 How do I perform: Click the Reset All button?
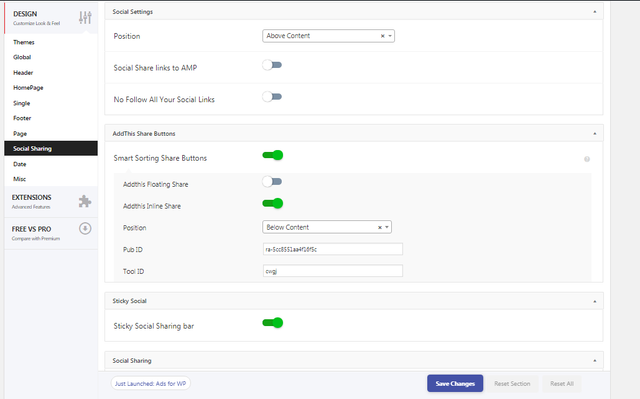[562, 383]
